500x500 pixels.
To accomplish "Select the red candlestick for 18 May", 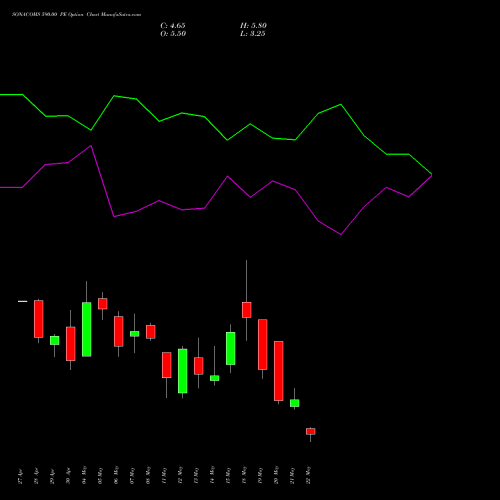I will point(247,310).
